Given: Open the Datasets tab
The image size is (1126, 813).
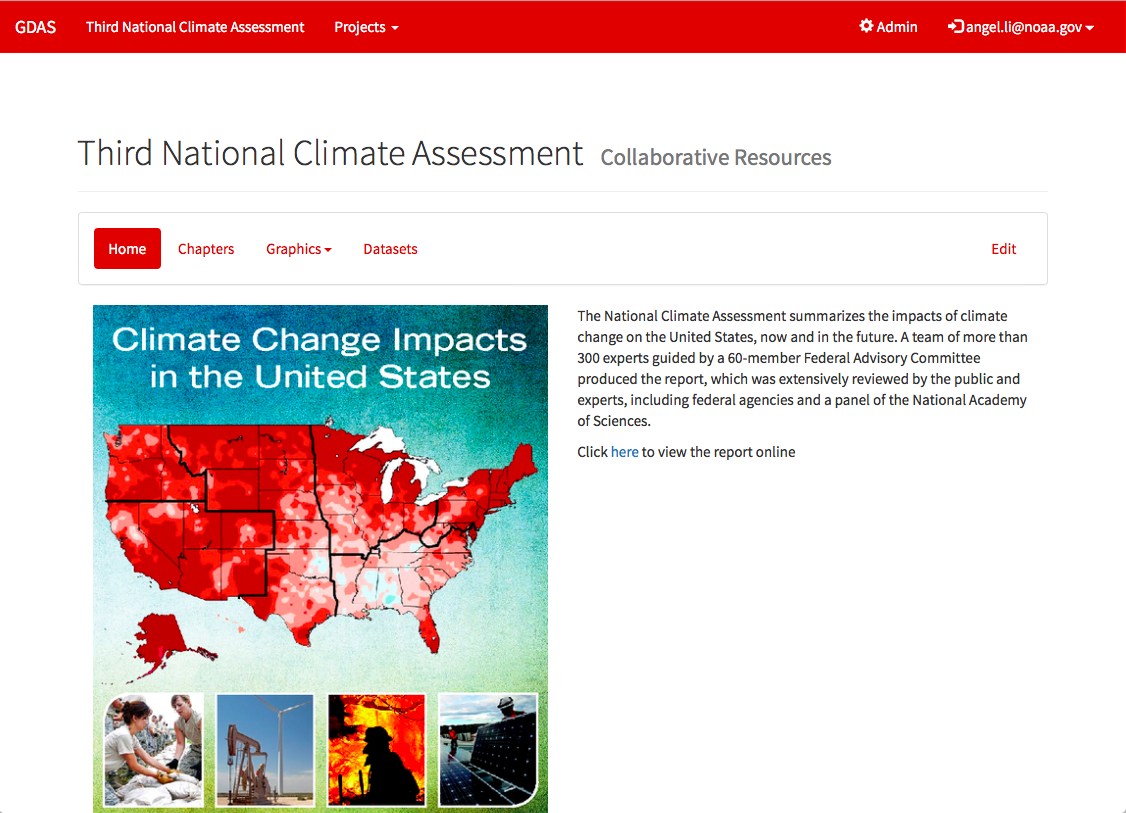Looking at the screenshot, I should click(x=390, y=248).
